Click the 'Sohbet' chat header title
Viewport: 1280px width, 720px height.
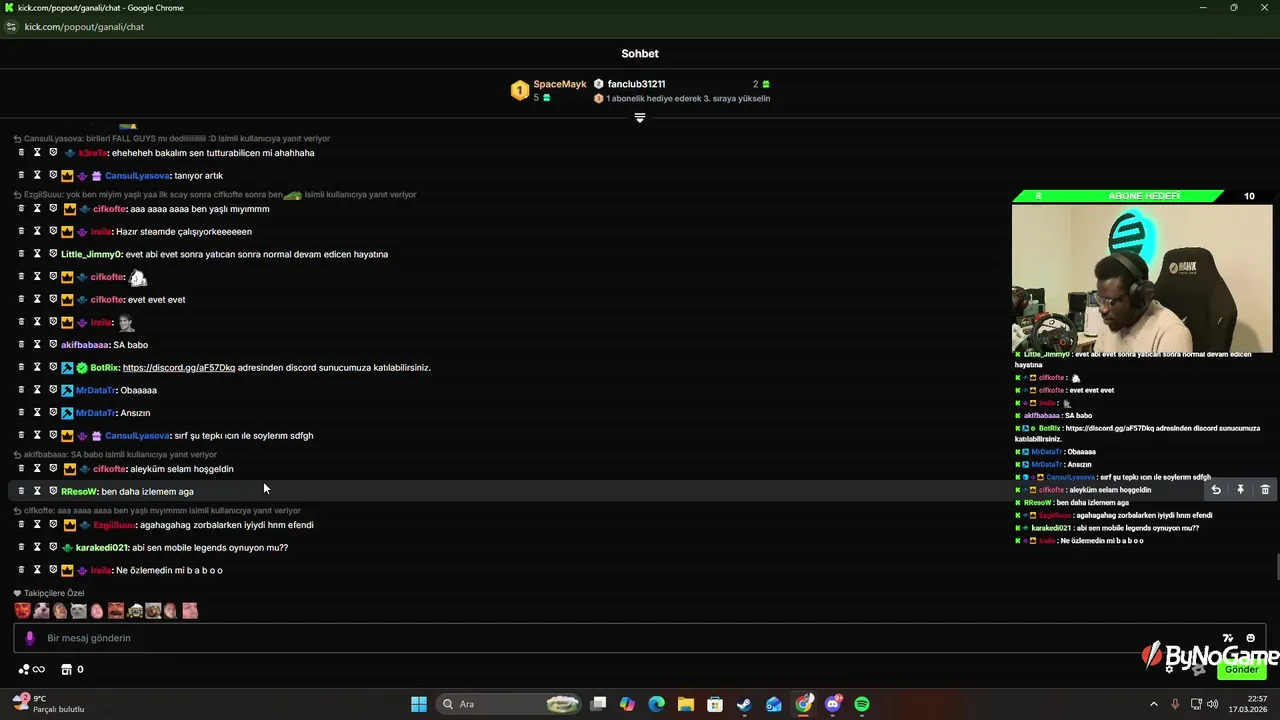click(640, 54)
